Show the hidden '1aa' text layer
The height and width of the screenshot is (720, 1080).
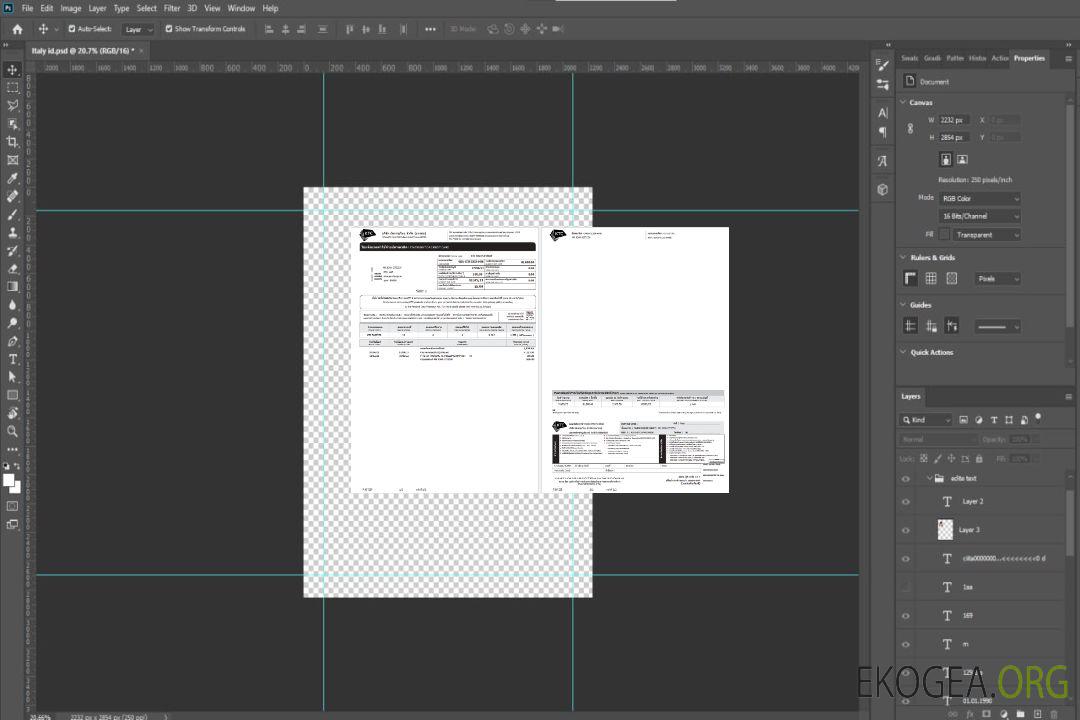coord(906,587)
